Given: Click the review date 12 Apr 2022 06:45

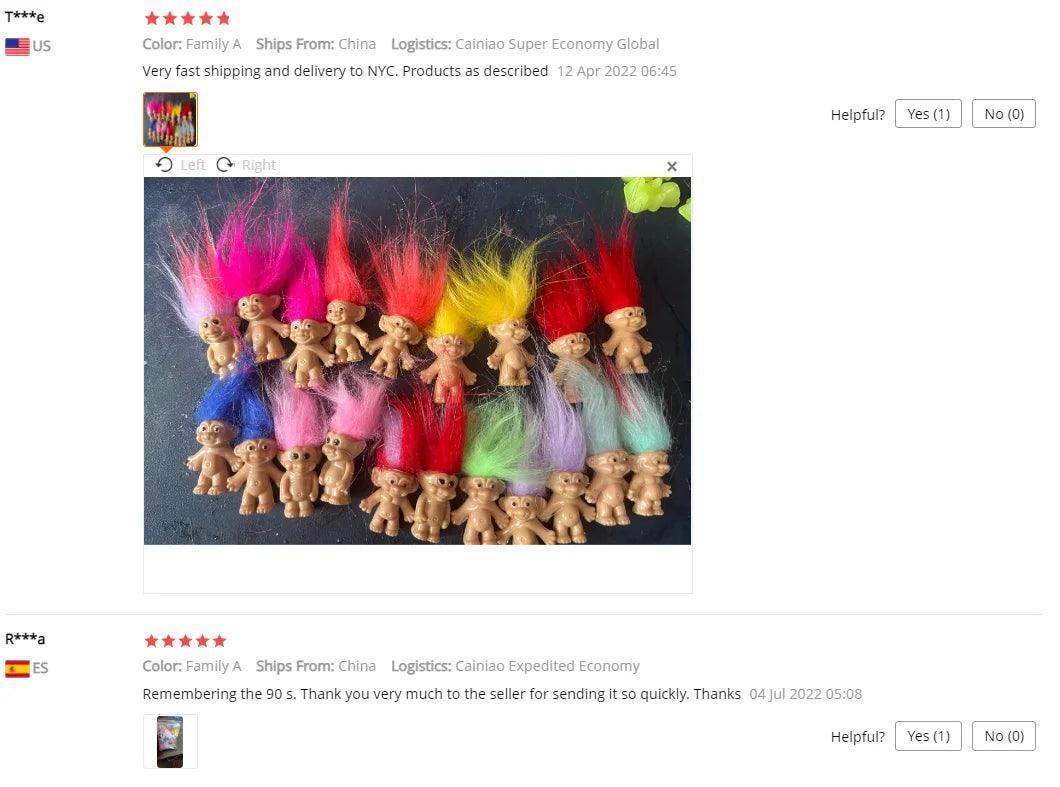Looking at the screenshot, I should [x=617, y=71].
